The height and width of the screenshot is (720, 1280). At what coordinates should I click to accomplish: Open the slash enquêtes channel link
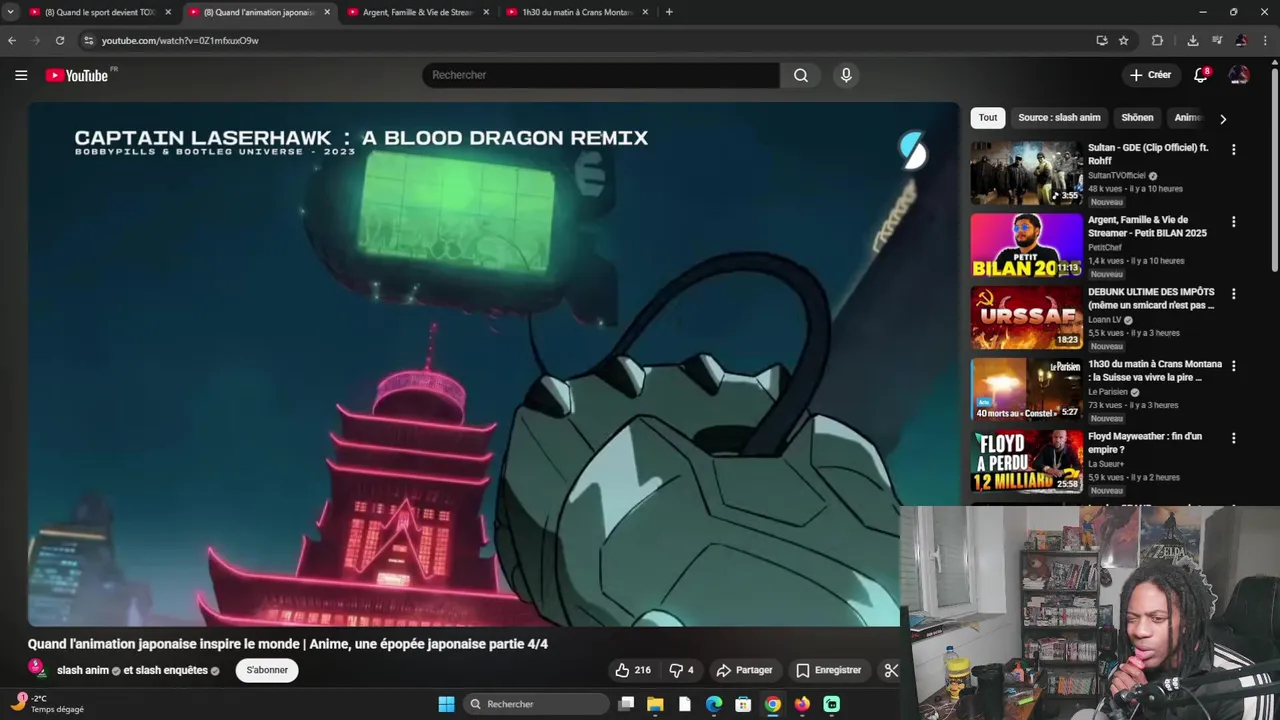[x=171, y=670]
